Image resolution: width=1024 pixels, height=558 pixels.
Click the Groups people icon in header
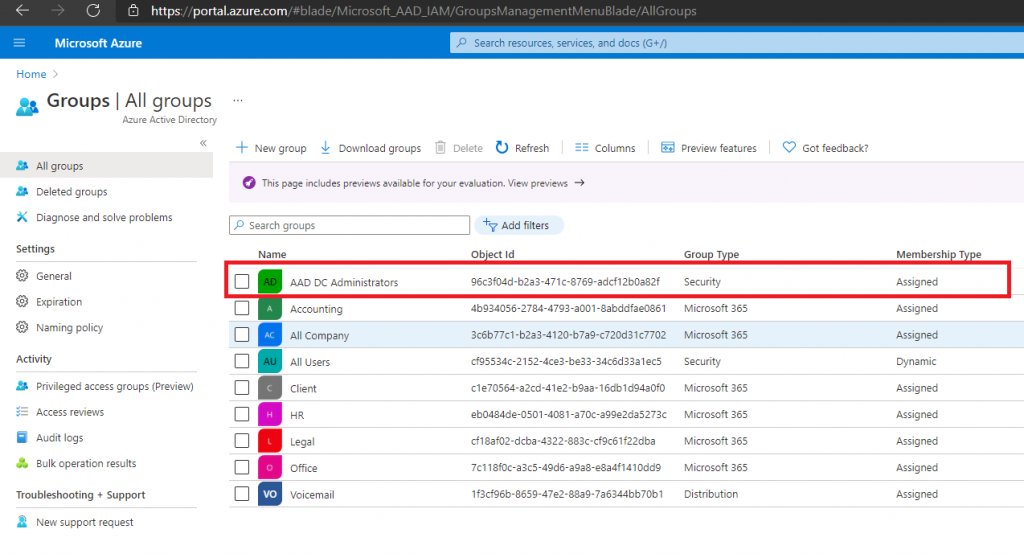27,107
